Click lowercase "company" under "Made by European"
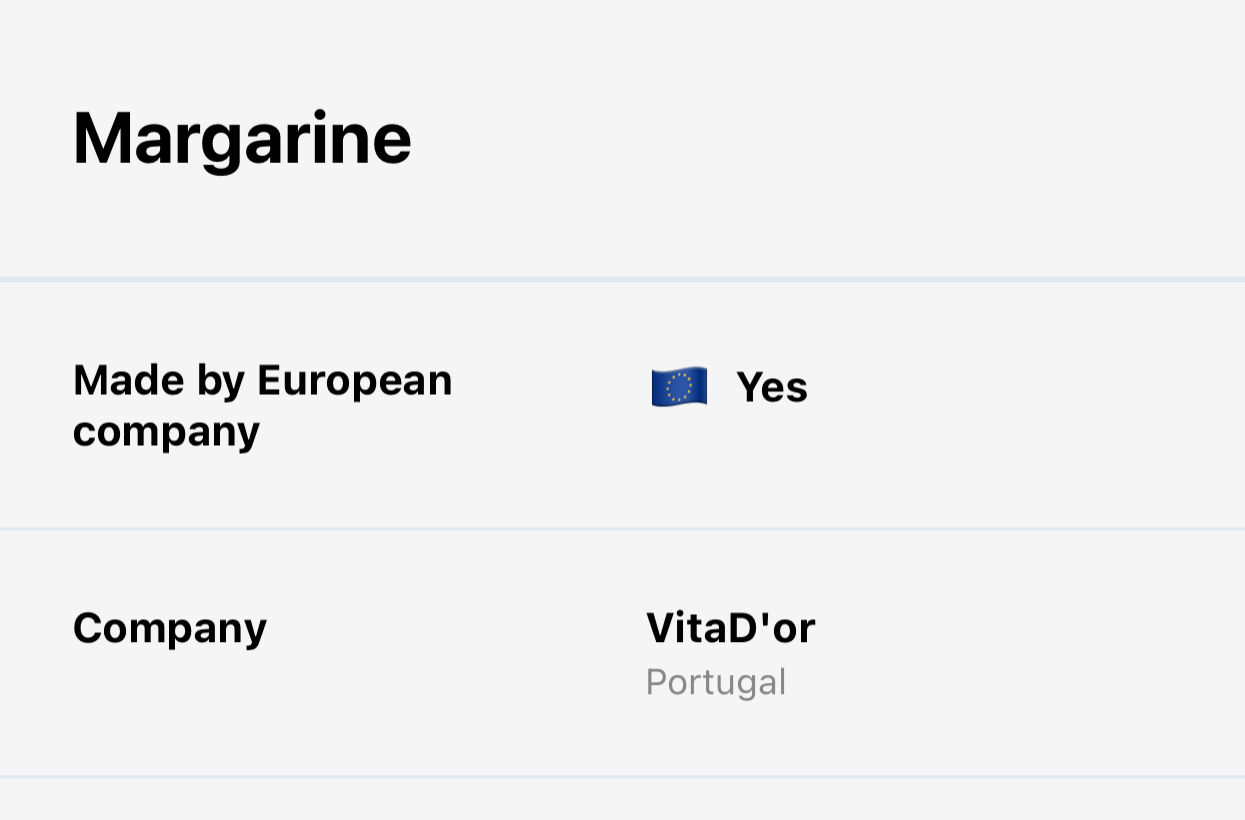Image resolution: width=1245 pixels, height=820 pixels. pos(166,432)
